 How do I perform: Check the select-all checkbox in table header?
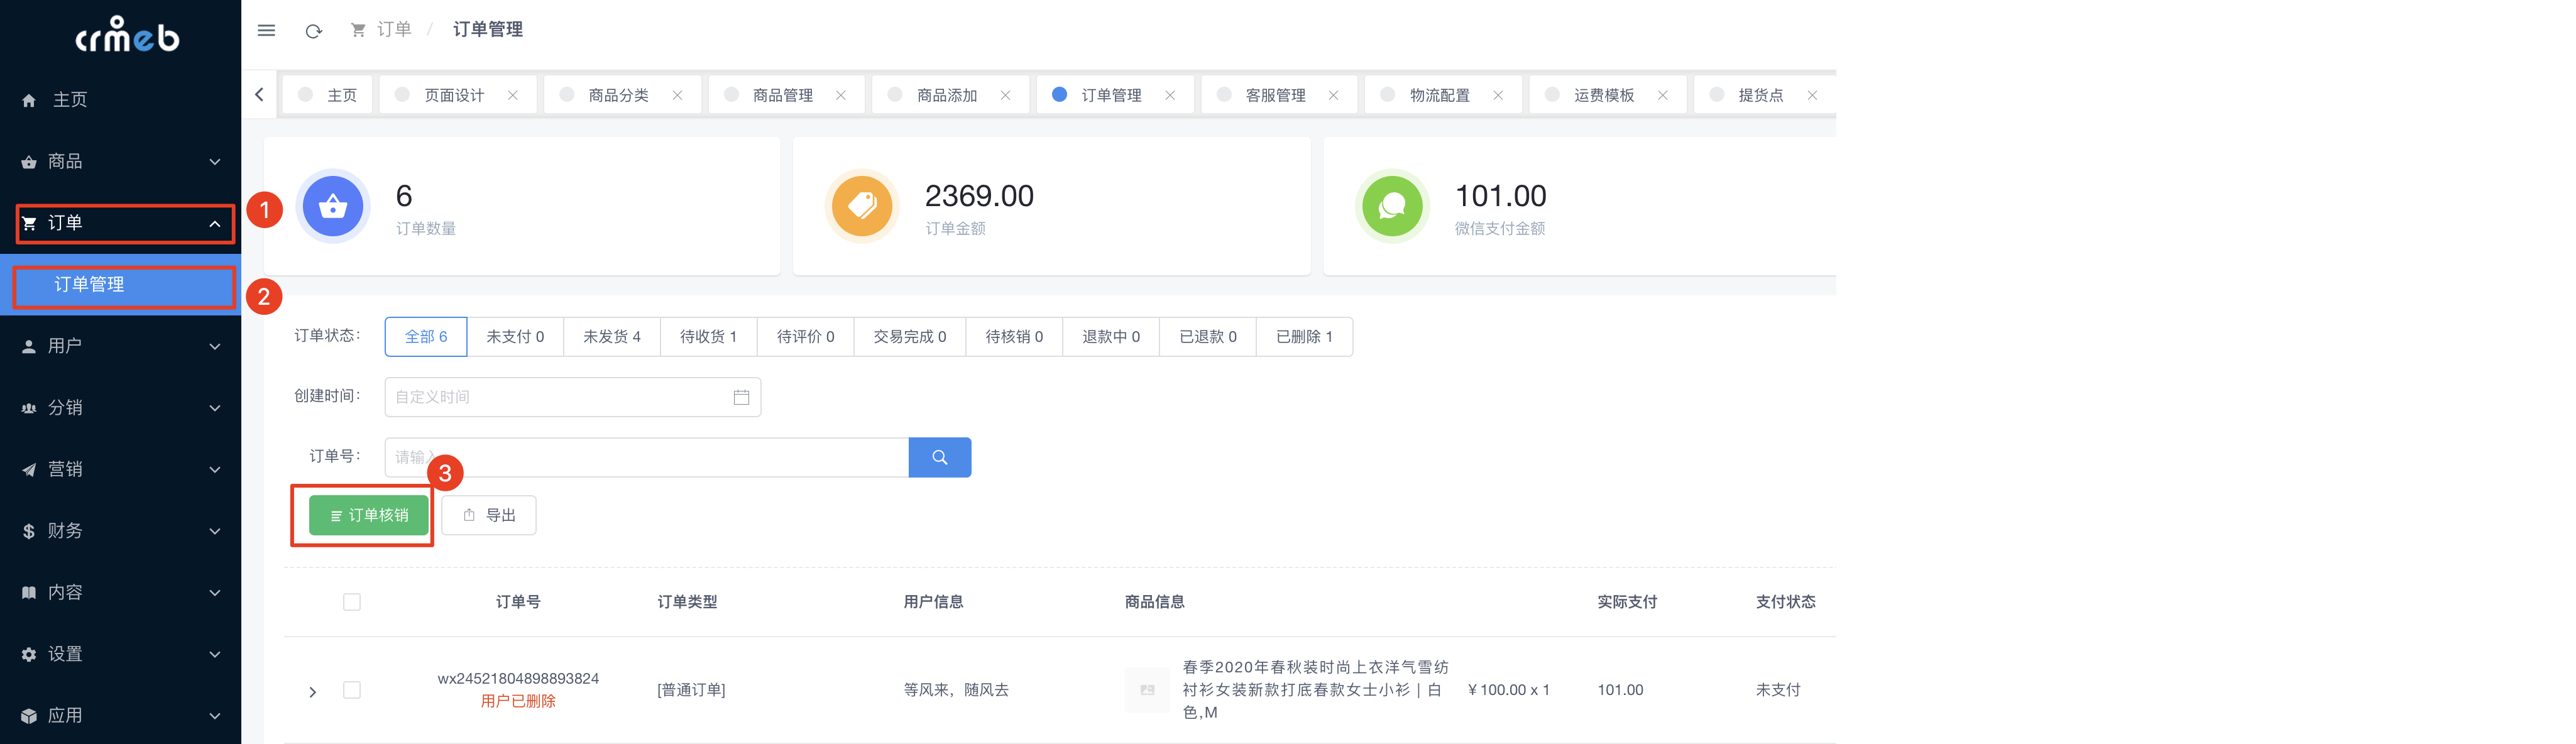[352, 602]
